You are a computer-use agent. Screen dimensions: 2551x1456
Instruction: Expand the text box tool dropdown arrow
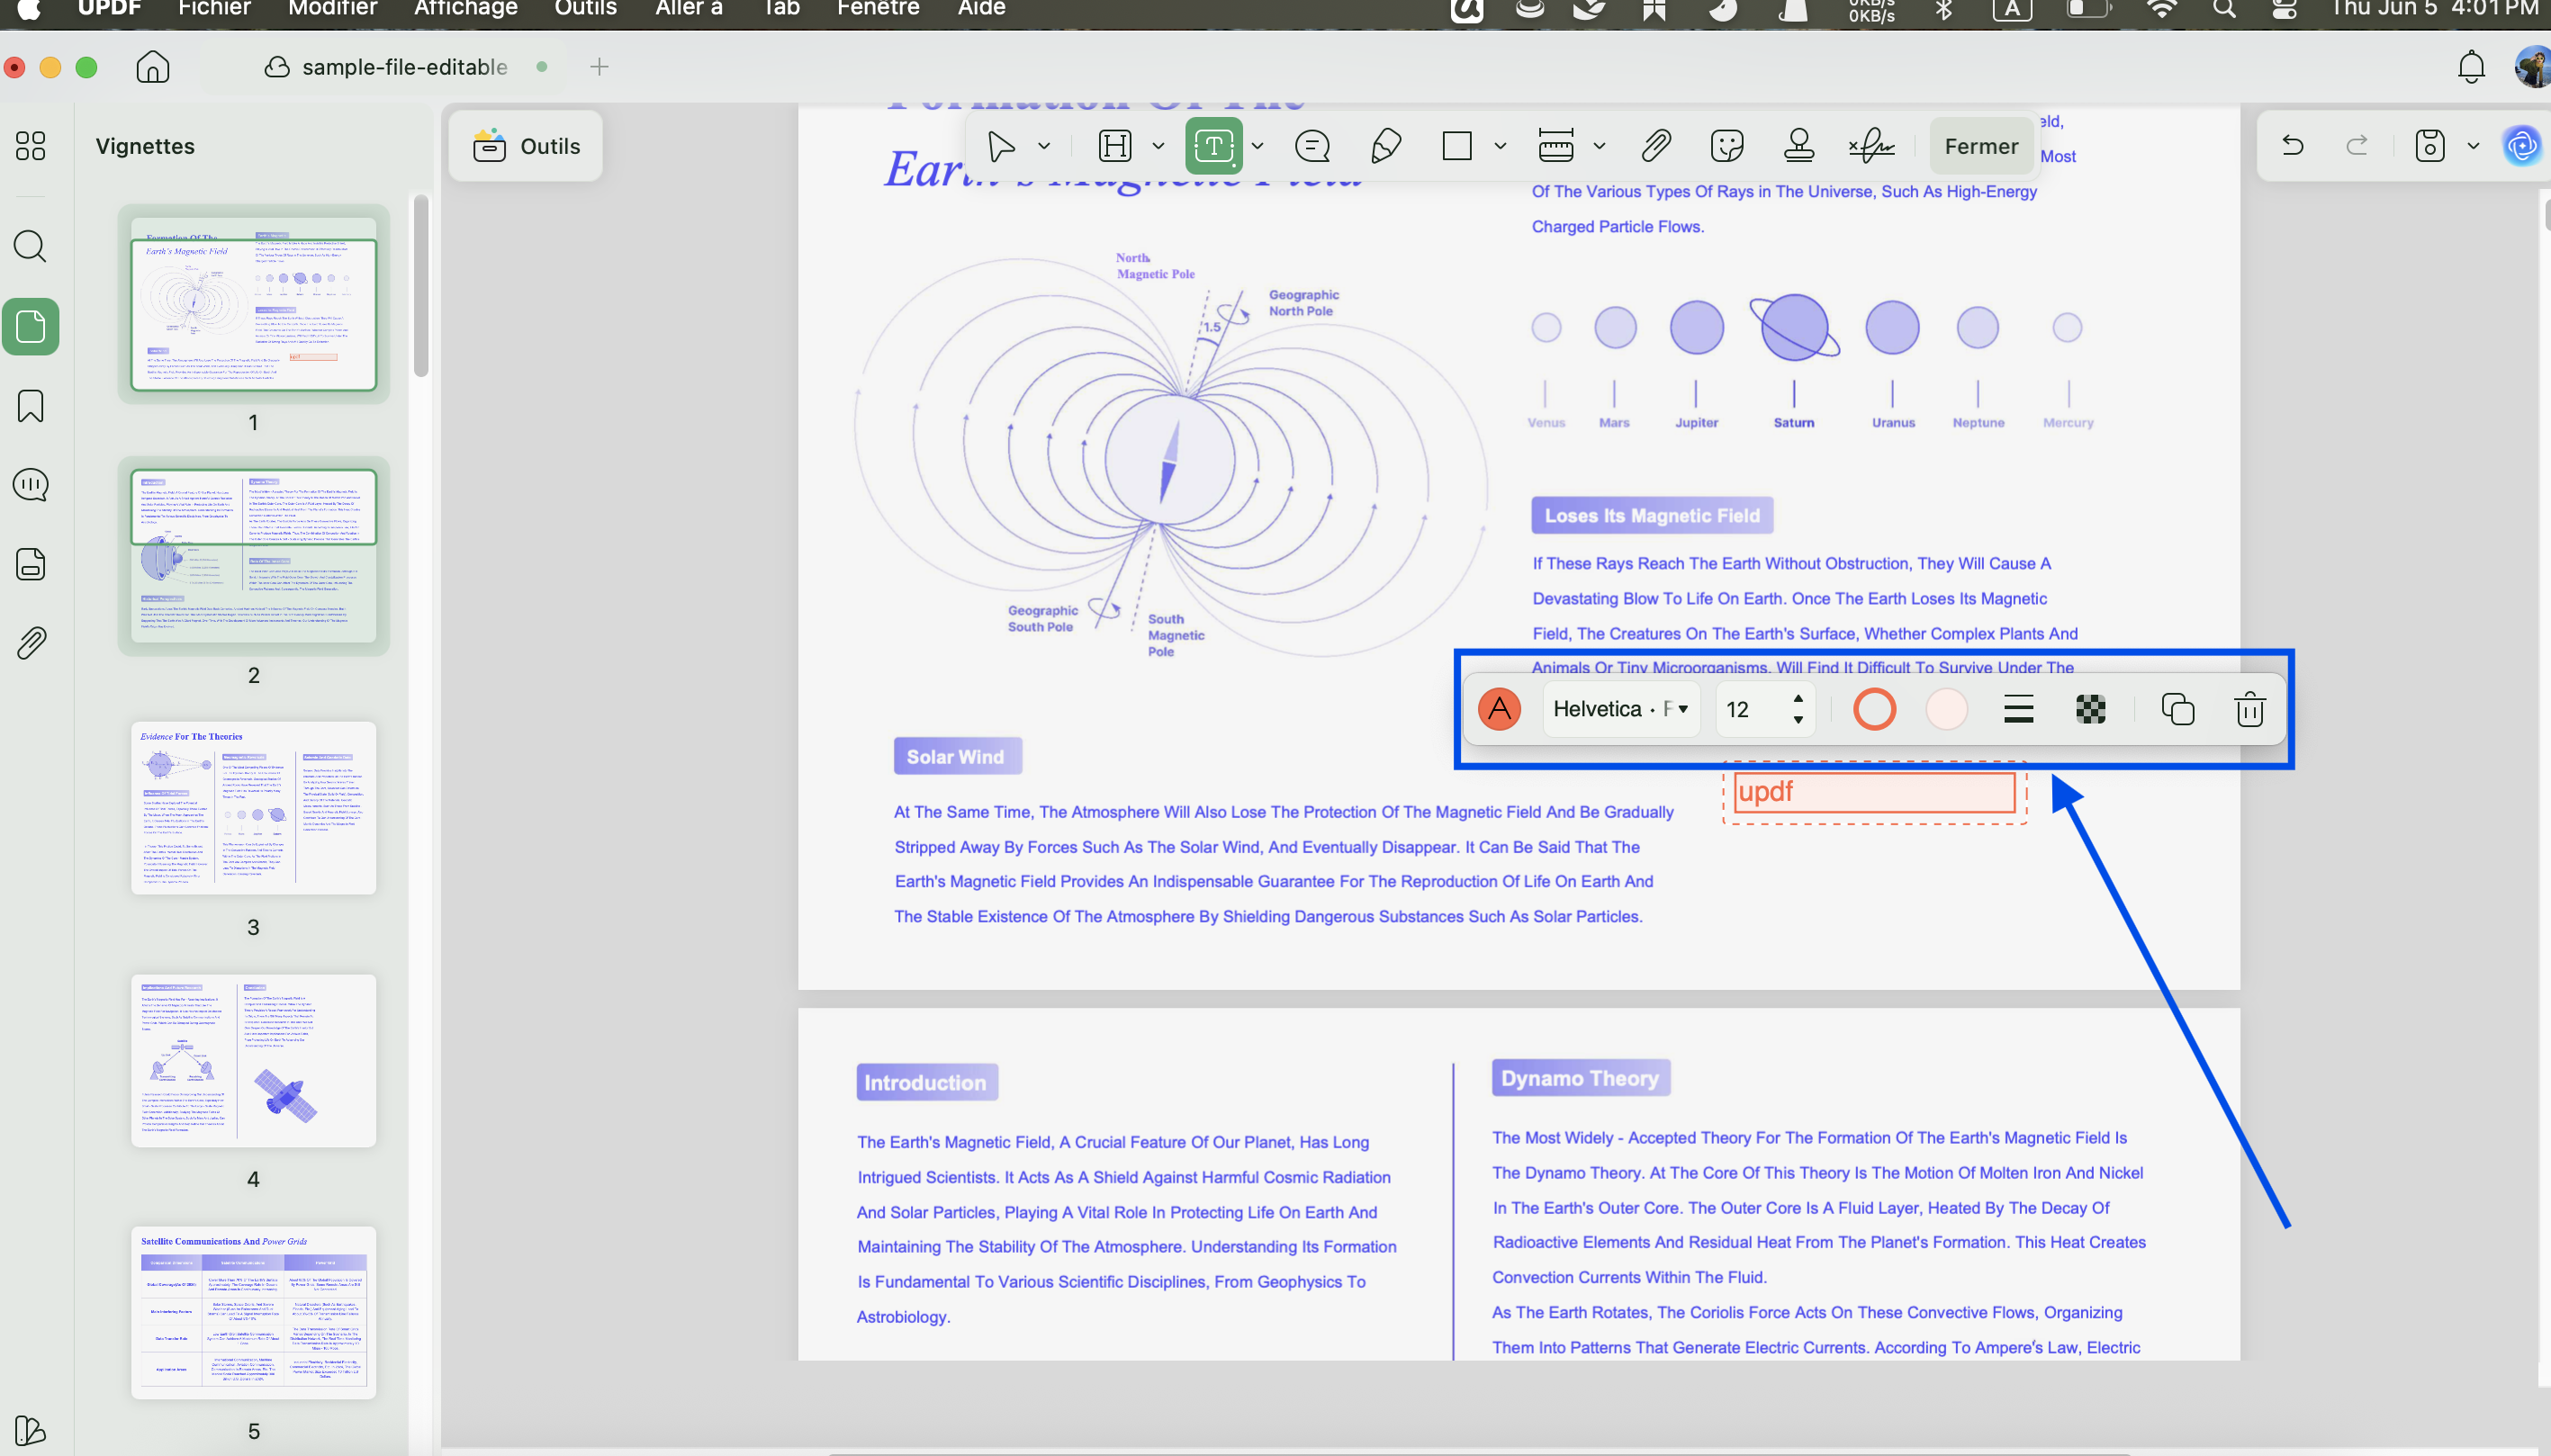[1257, 146]
